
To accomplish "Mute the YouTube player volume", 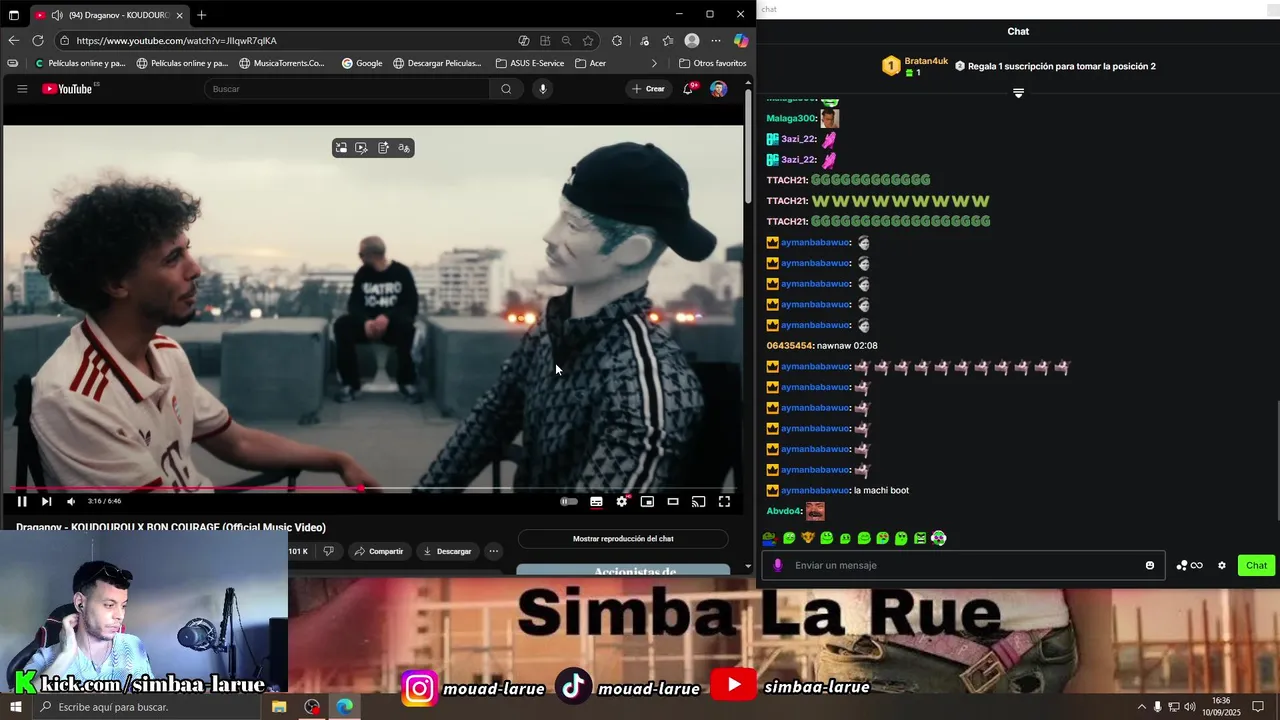I will 71,502.
